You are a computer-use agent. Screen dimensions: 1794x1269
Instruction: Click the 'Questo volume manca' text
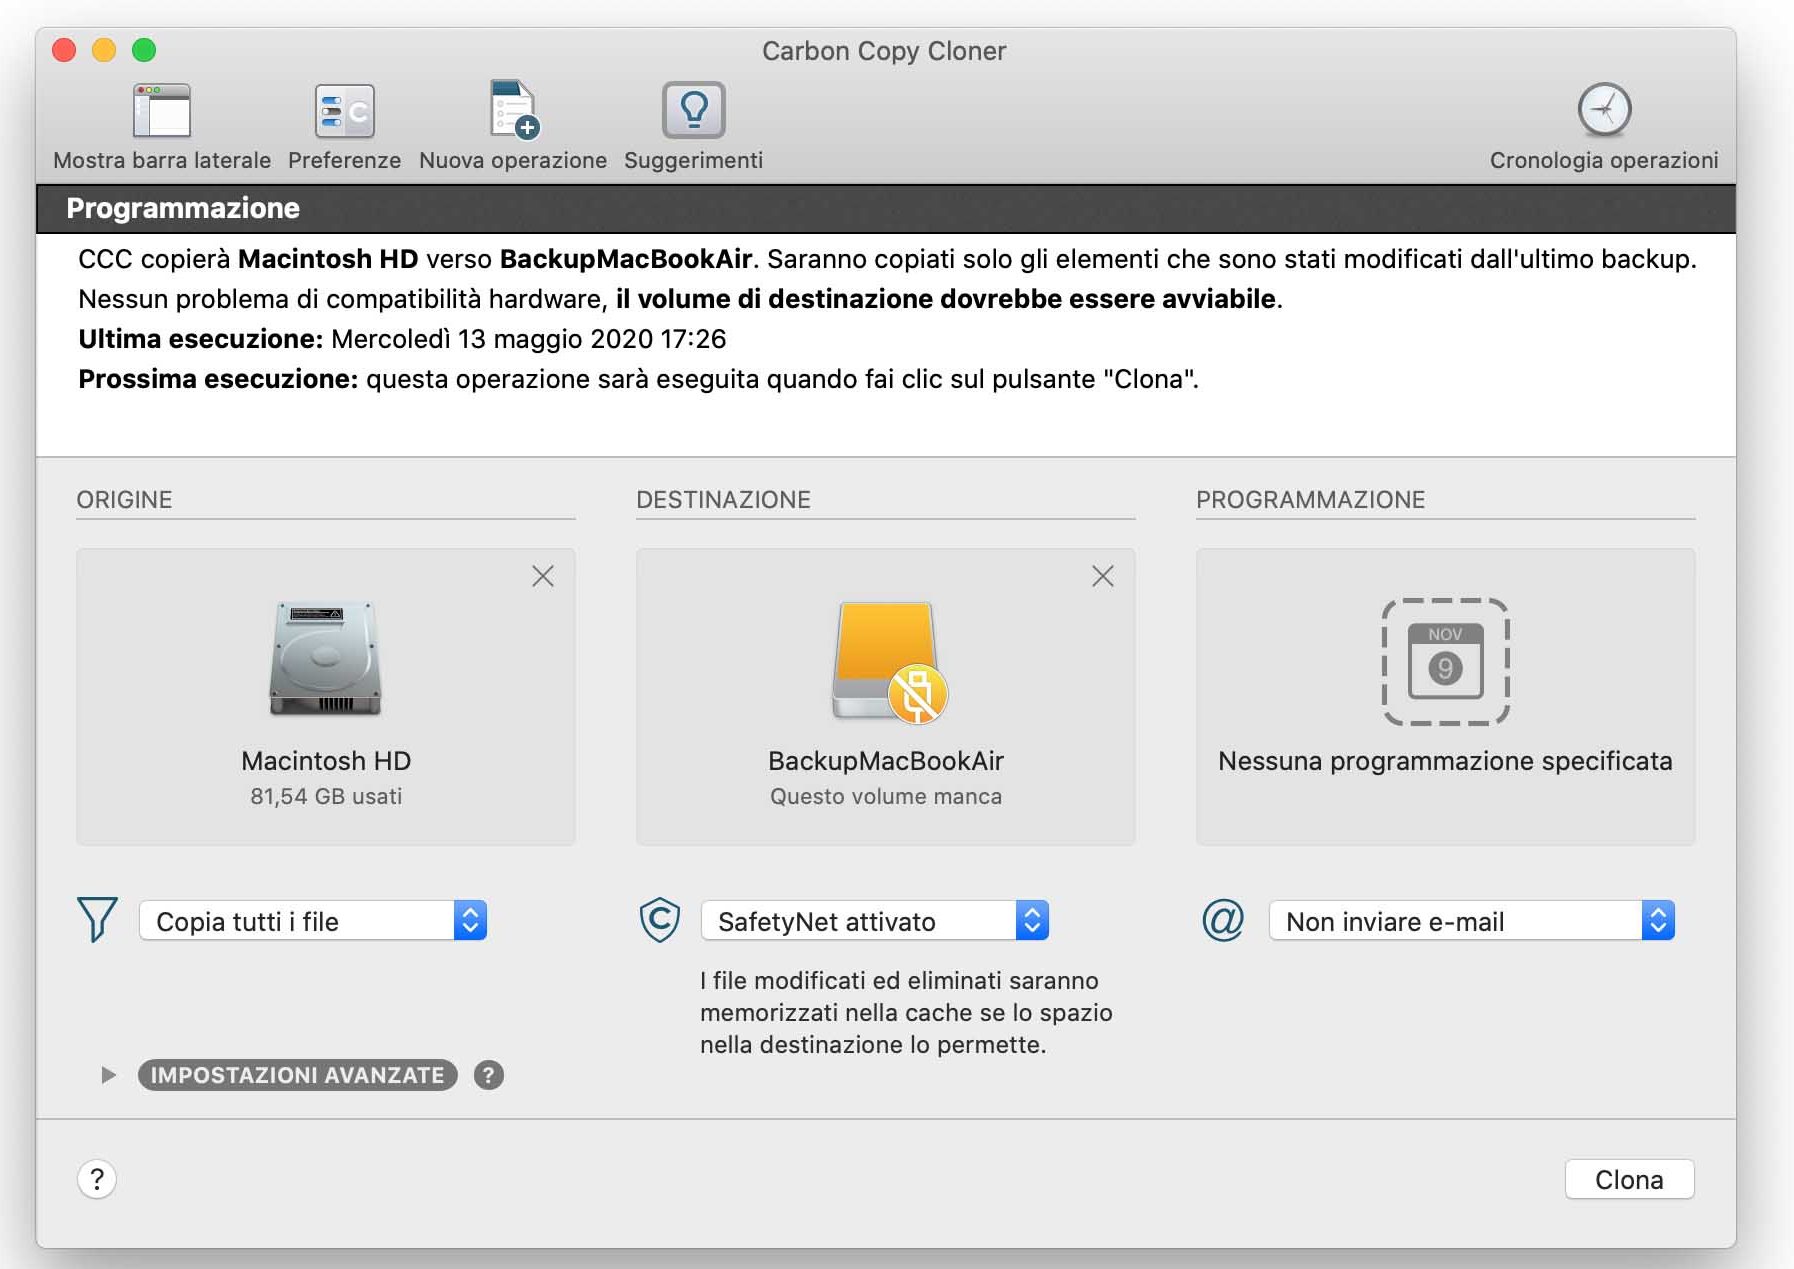pyautogui.click(x=886, y=797)
